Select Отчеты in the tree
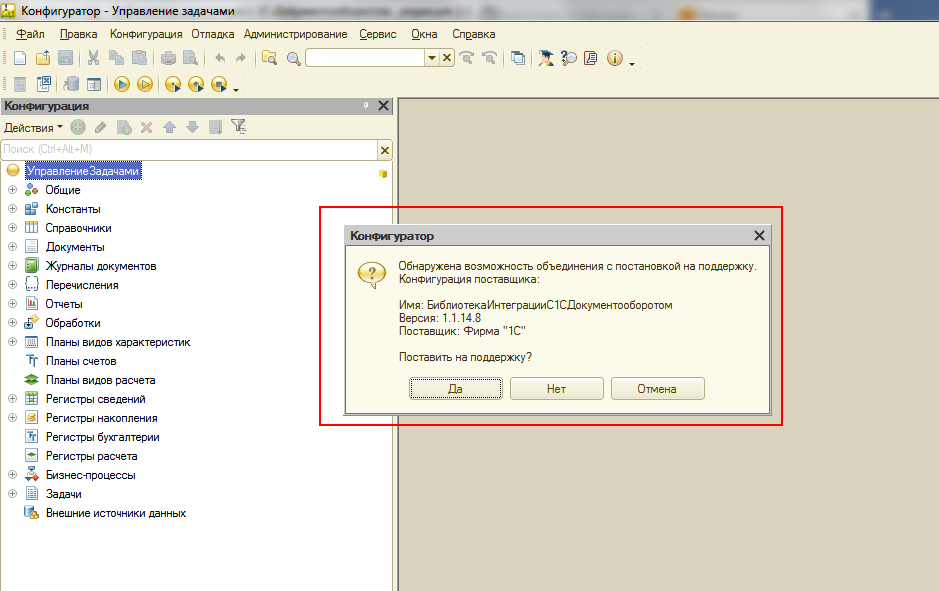This screenshot has height=591, width=939. (64, 304)
